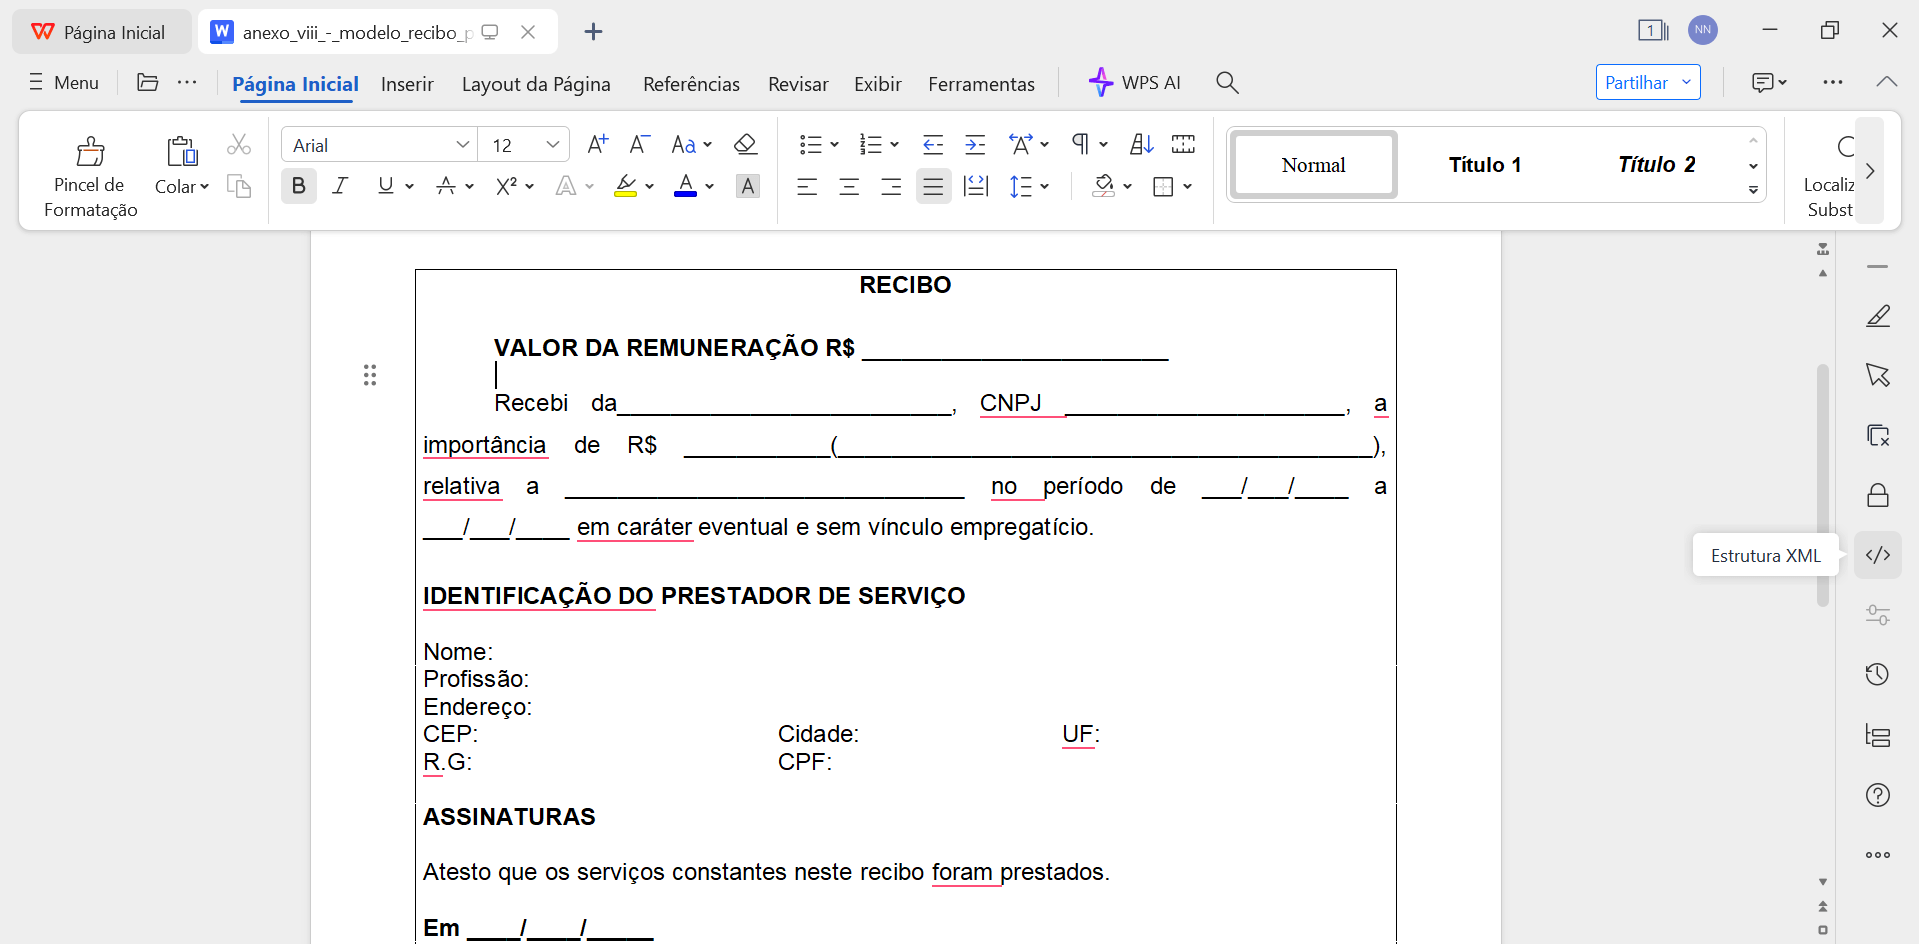Open the Revisar ribbon tab
The height and width of the screenshot is (944, 1919).
(797, 84)
